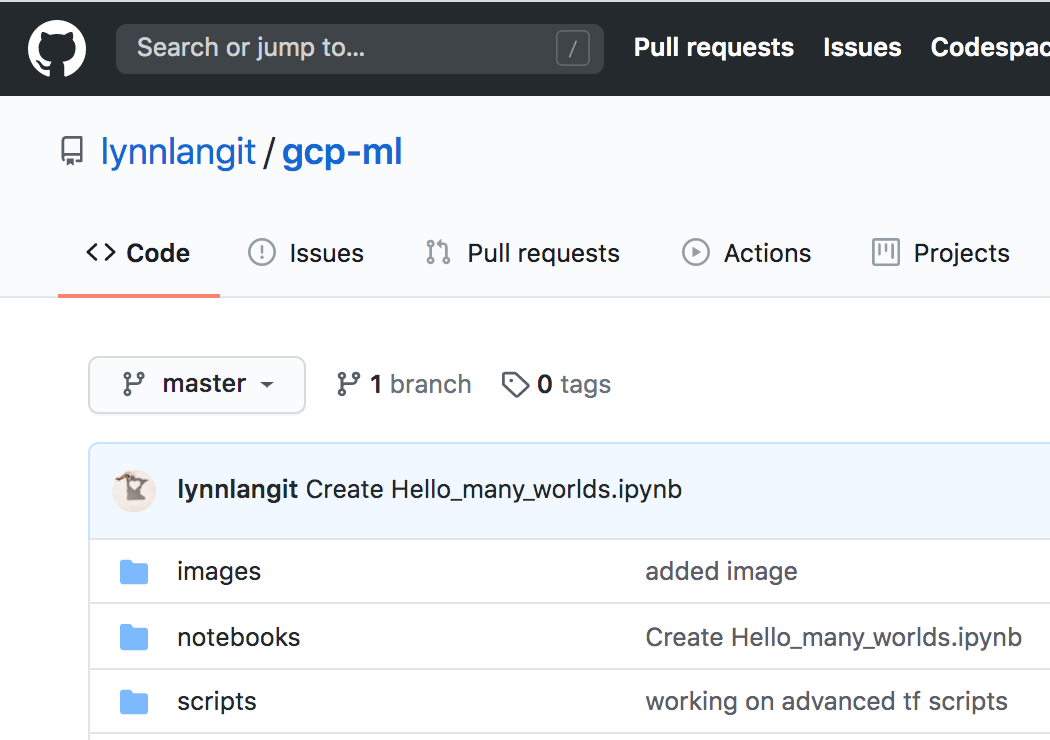This screenshot has width=1050, height=740.
Task: Open the scripts folder
Action: click(217, 701)
